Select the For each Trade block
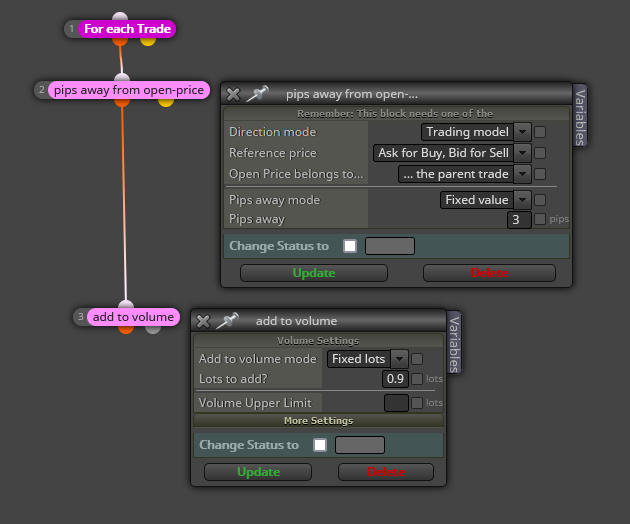The height and width of the screenshot is (524, 630). (x=127, y=29)
